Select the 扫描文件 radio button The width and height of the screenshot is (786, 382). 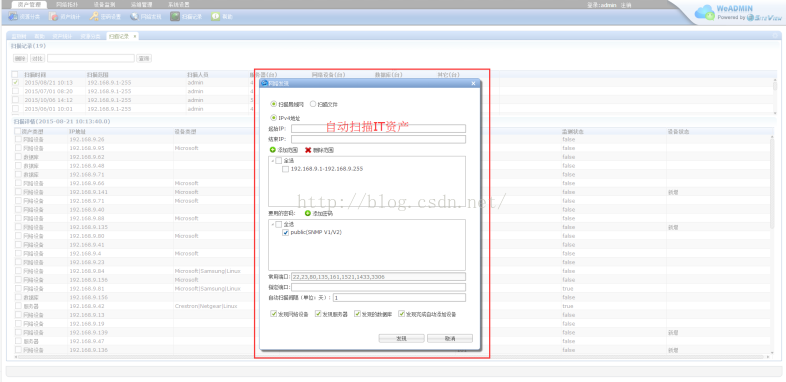313,104
